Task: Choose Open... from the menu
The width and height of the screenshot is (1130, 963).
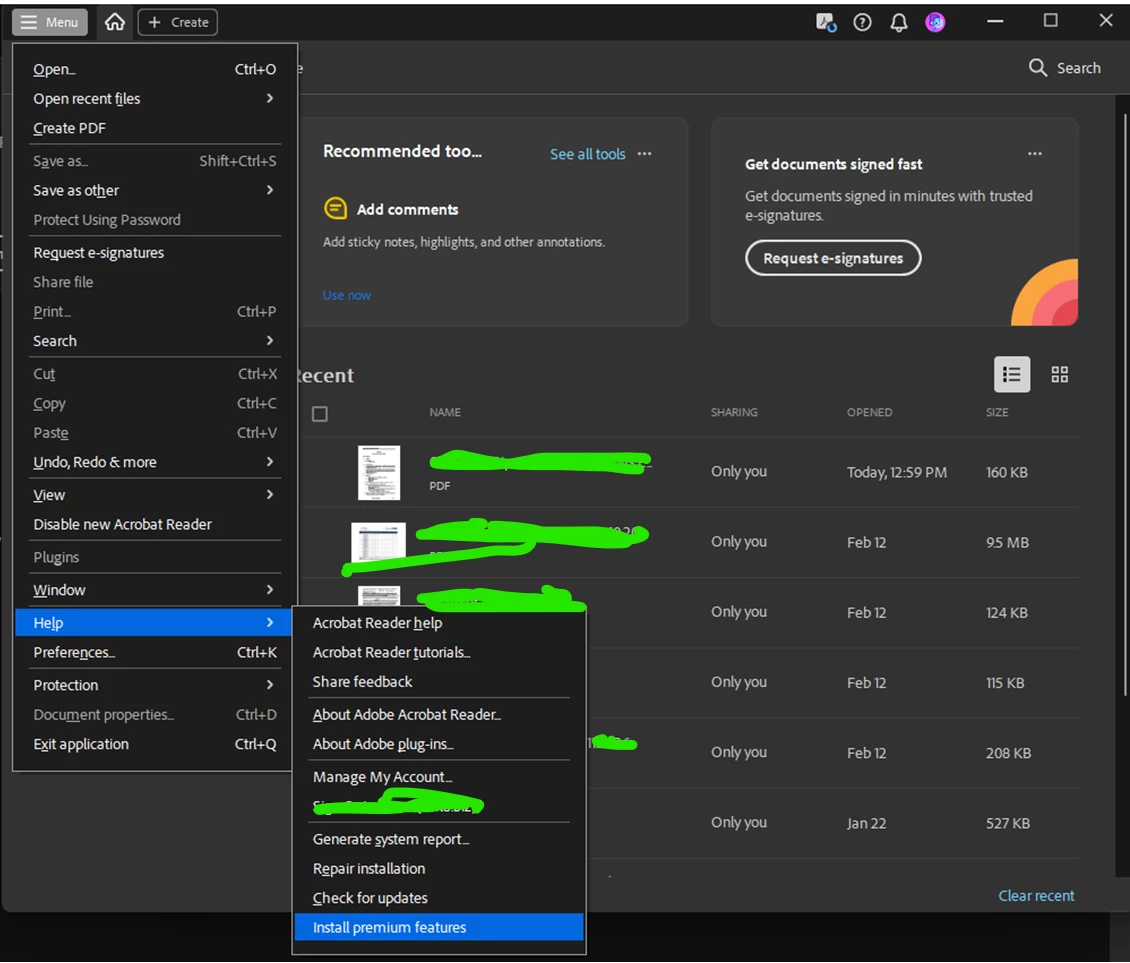Action: pos(154,69)
